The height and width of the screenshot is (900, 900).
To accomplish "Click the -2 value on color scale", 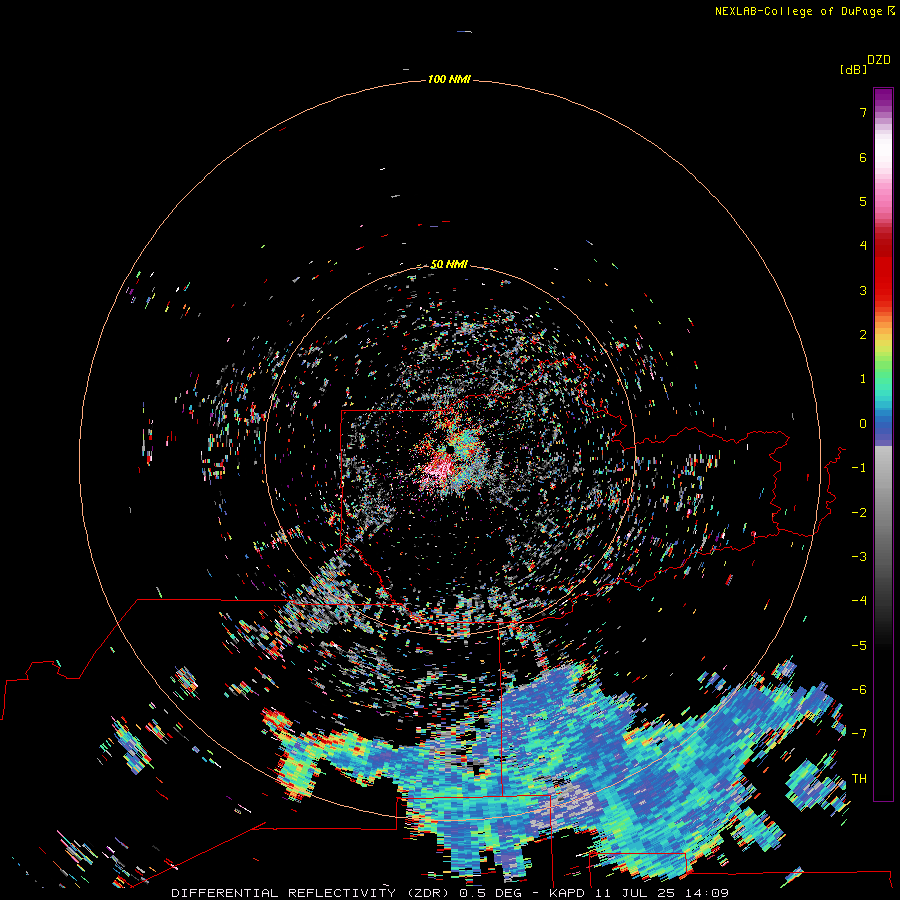I will click(859, 513).
